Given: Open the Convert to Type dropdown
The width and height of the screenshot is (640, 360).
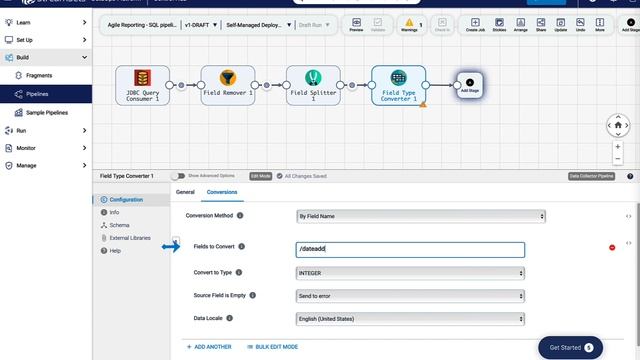Looking at the screenshot, I should click(410, 273).
